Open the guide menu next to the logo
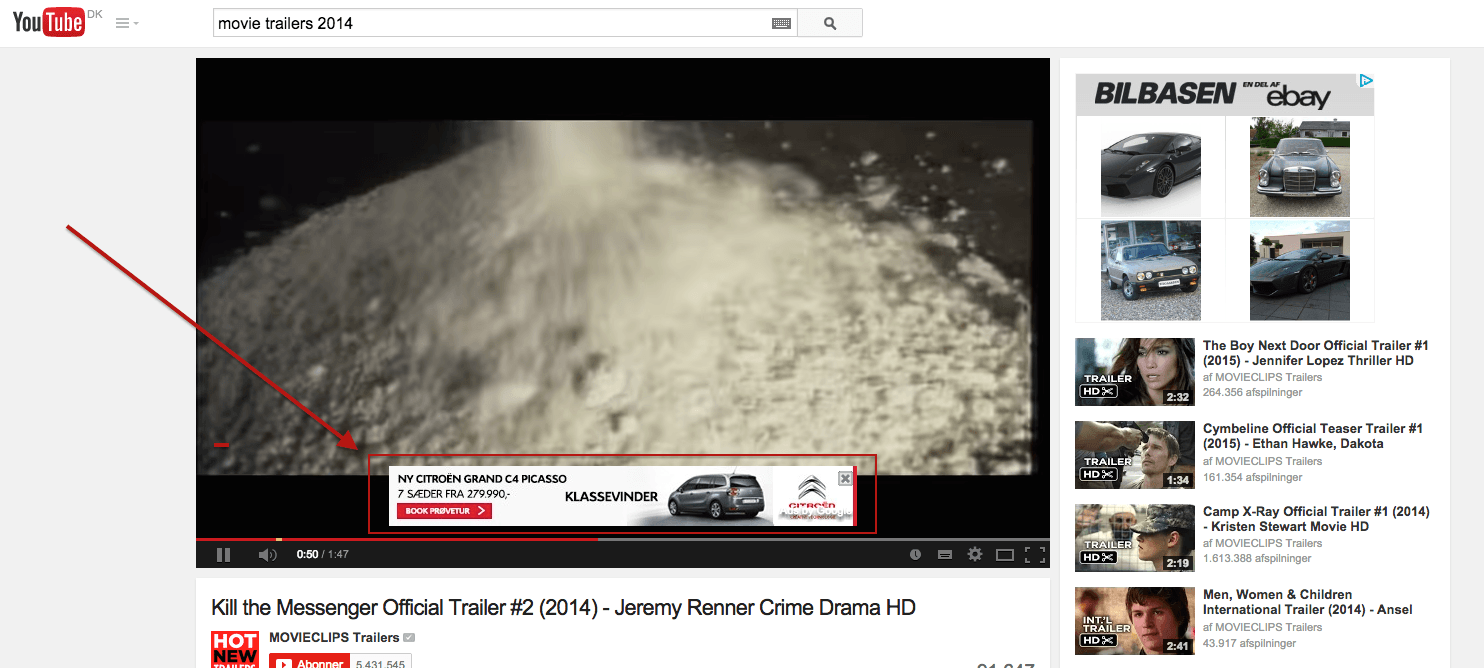Image resolution: width=1484 pixels, height=668 pixels. point(127,23)
